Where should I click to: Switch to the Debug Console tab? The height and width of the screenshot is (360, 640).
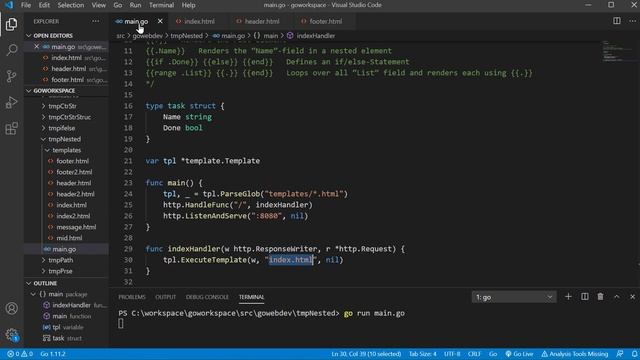coord(207,297)
